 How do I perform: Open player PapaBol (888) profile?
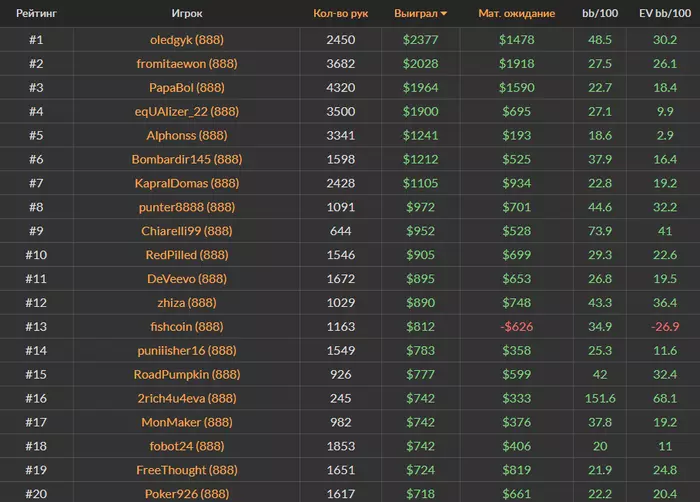[x=187, y=88]
